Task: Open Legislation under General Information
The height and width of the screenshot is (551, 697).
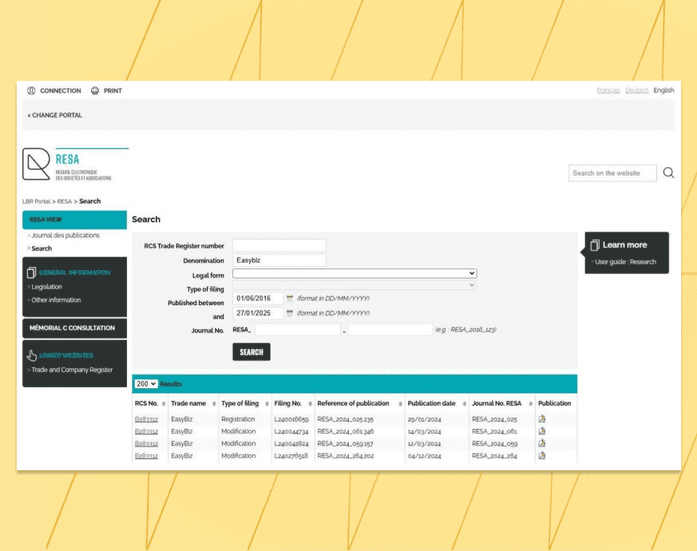Action: (x=47, y=287)
